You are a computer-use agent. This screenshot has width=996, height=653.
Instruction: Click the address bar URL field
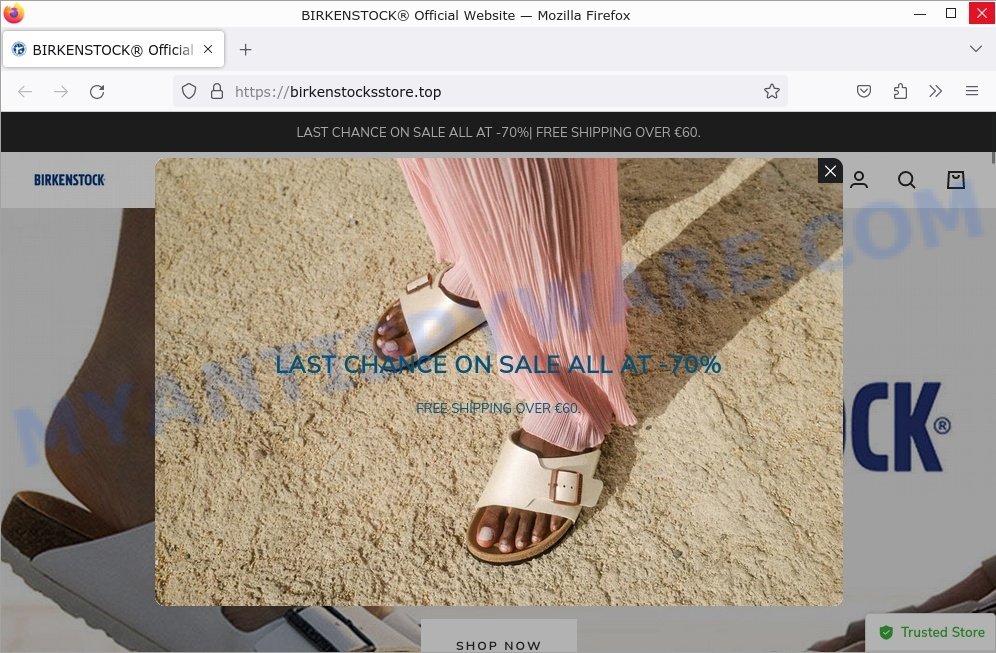tap(480, 91)
